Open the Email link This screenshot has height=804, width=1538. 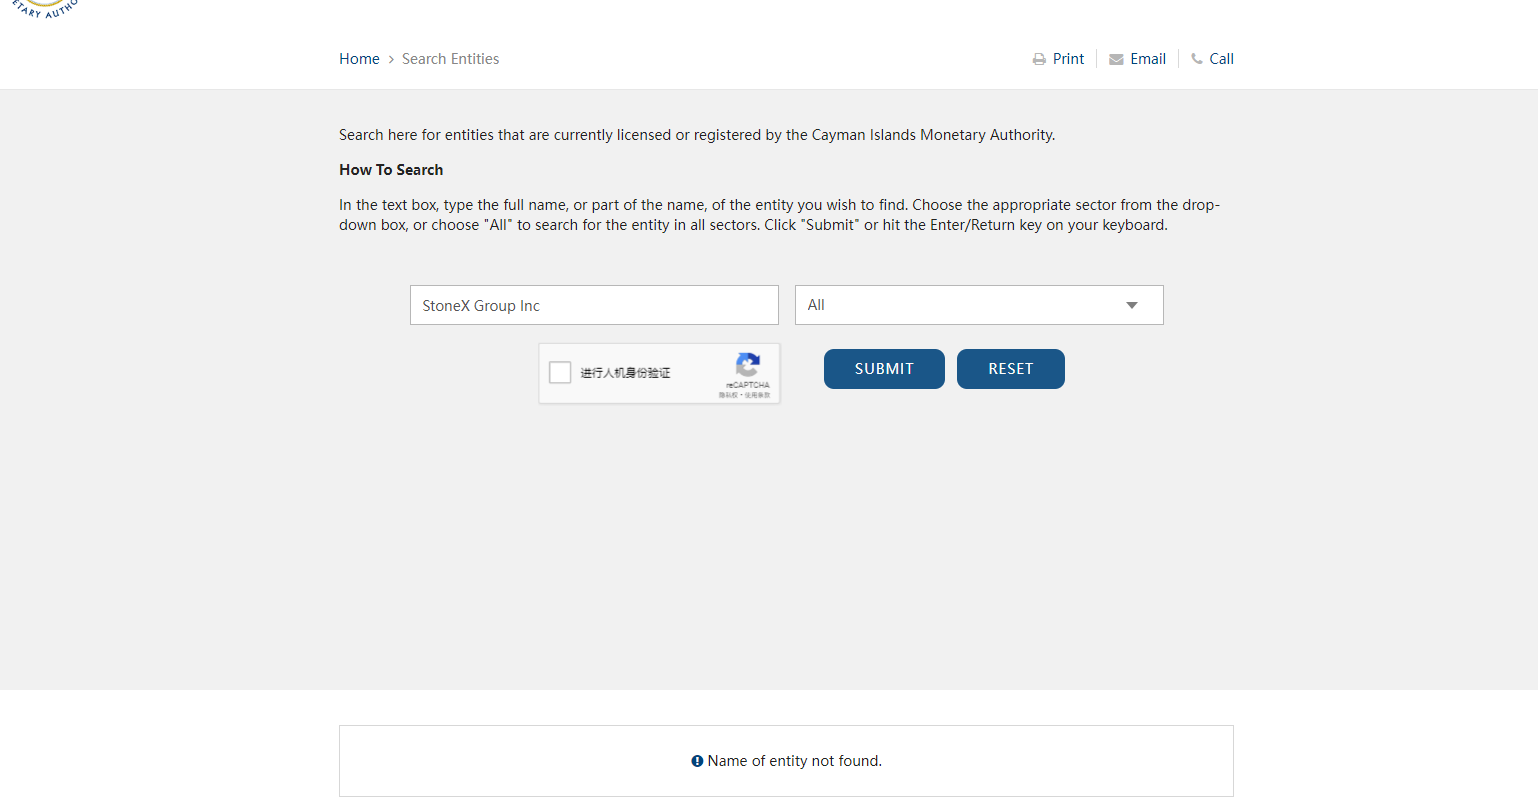(1148, 59)
